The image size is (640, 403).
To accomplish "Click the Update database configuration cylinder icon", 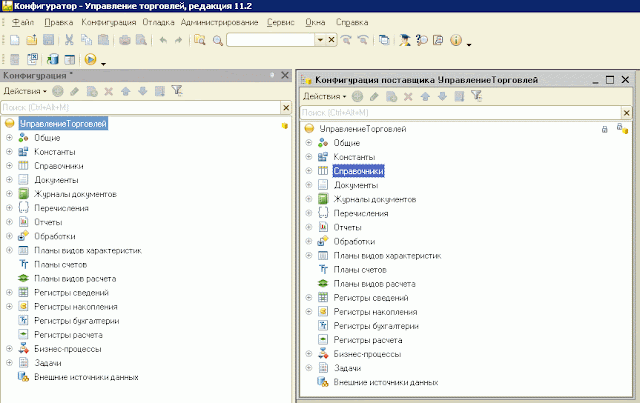I will click(53, 60).
